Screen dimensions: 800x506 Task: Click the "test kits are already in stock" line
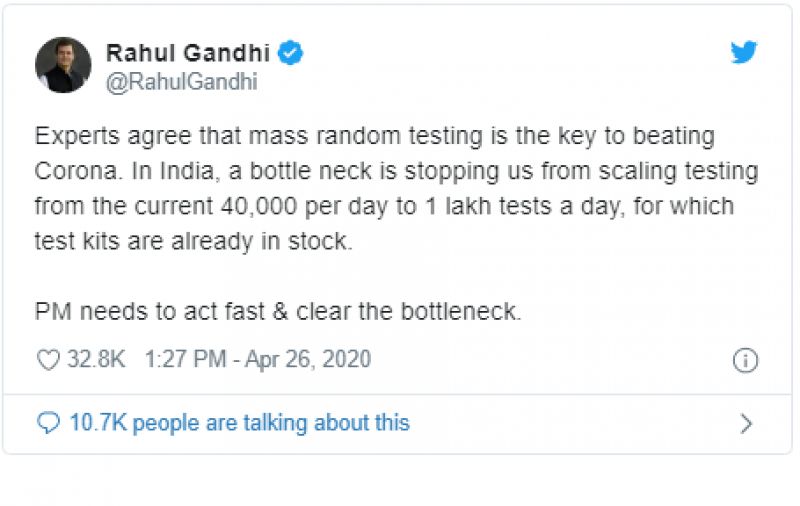coord(194,241)
